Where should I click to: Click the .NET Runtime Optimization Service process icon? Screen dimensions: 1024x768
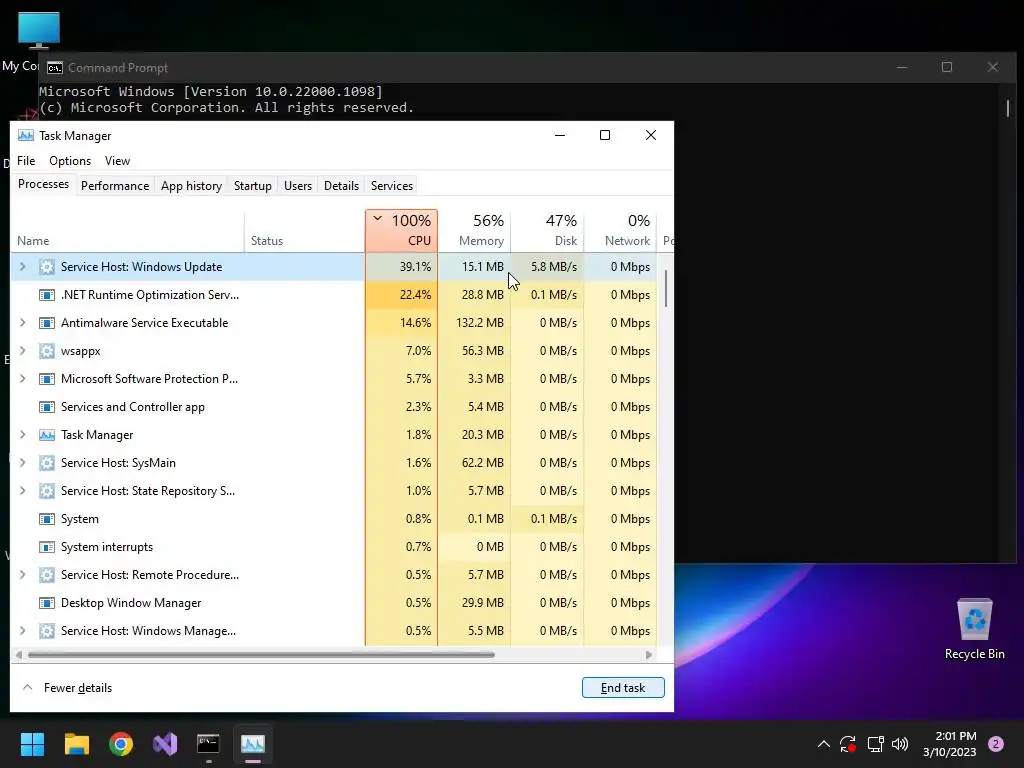pyautogui.click(x=46, y=295)
